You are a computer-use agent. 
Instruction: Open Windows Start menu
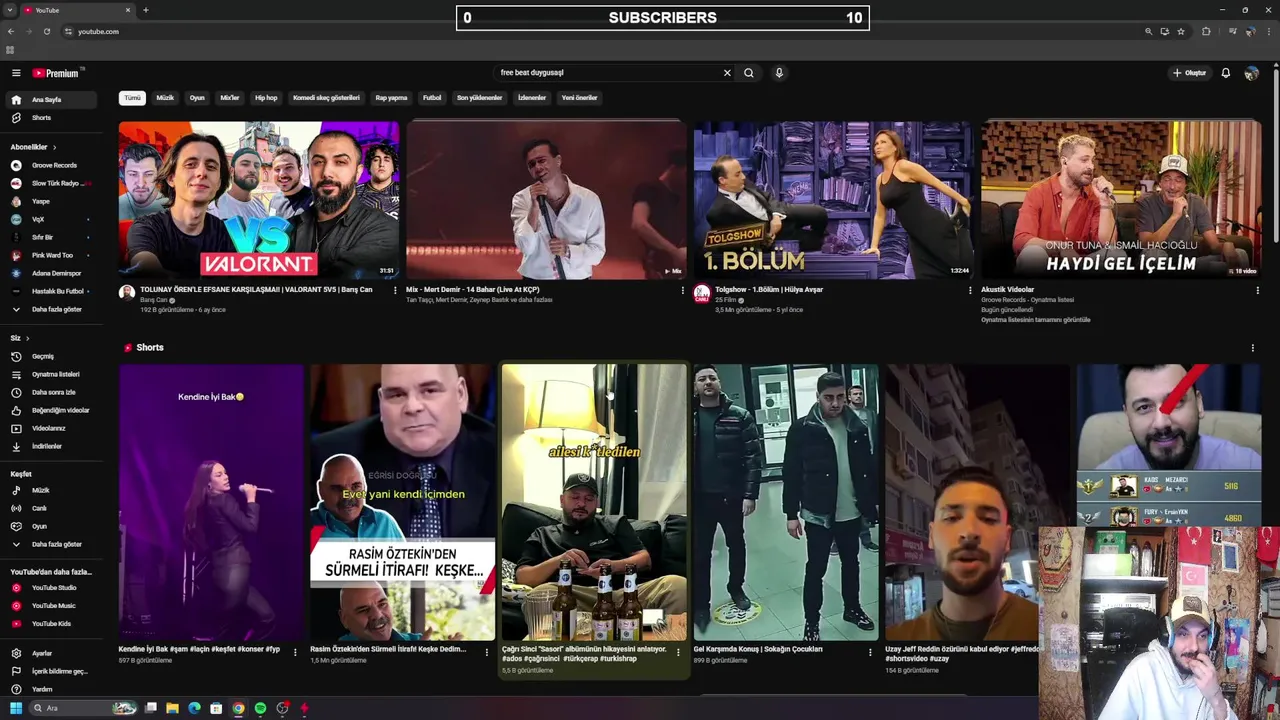(16, 708)
